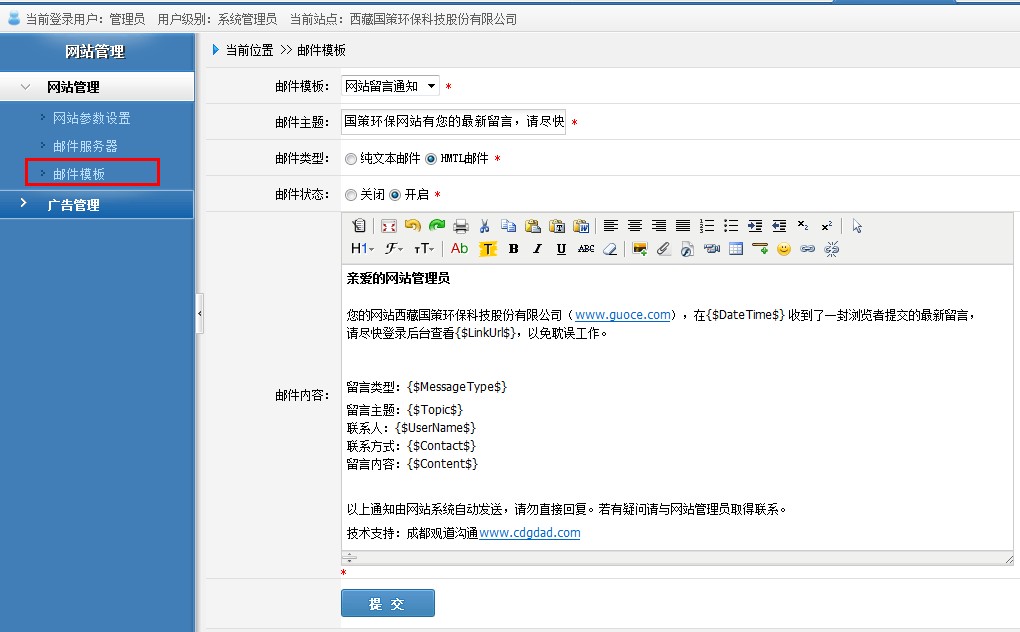Open 邮件服务器 in the sidebar

pos(85,146)
